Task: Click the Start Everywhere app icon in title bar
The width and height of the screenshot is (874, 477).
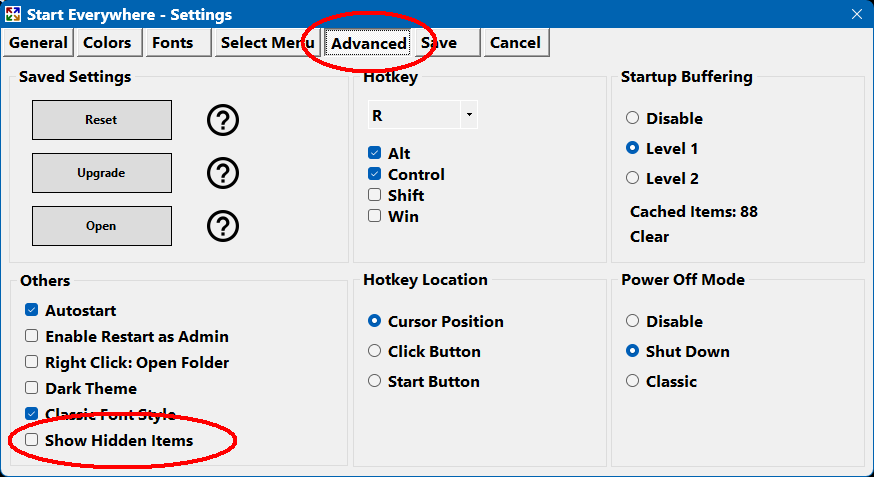Action: coord(13,14)
